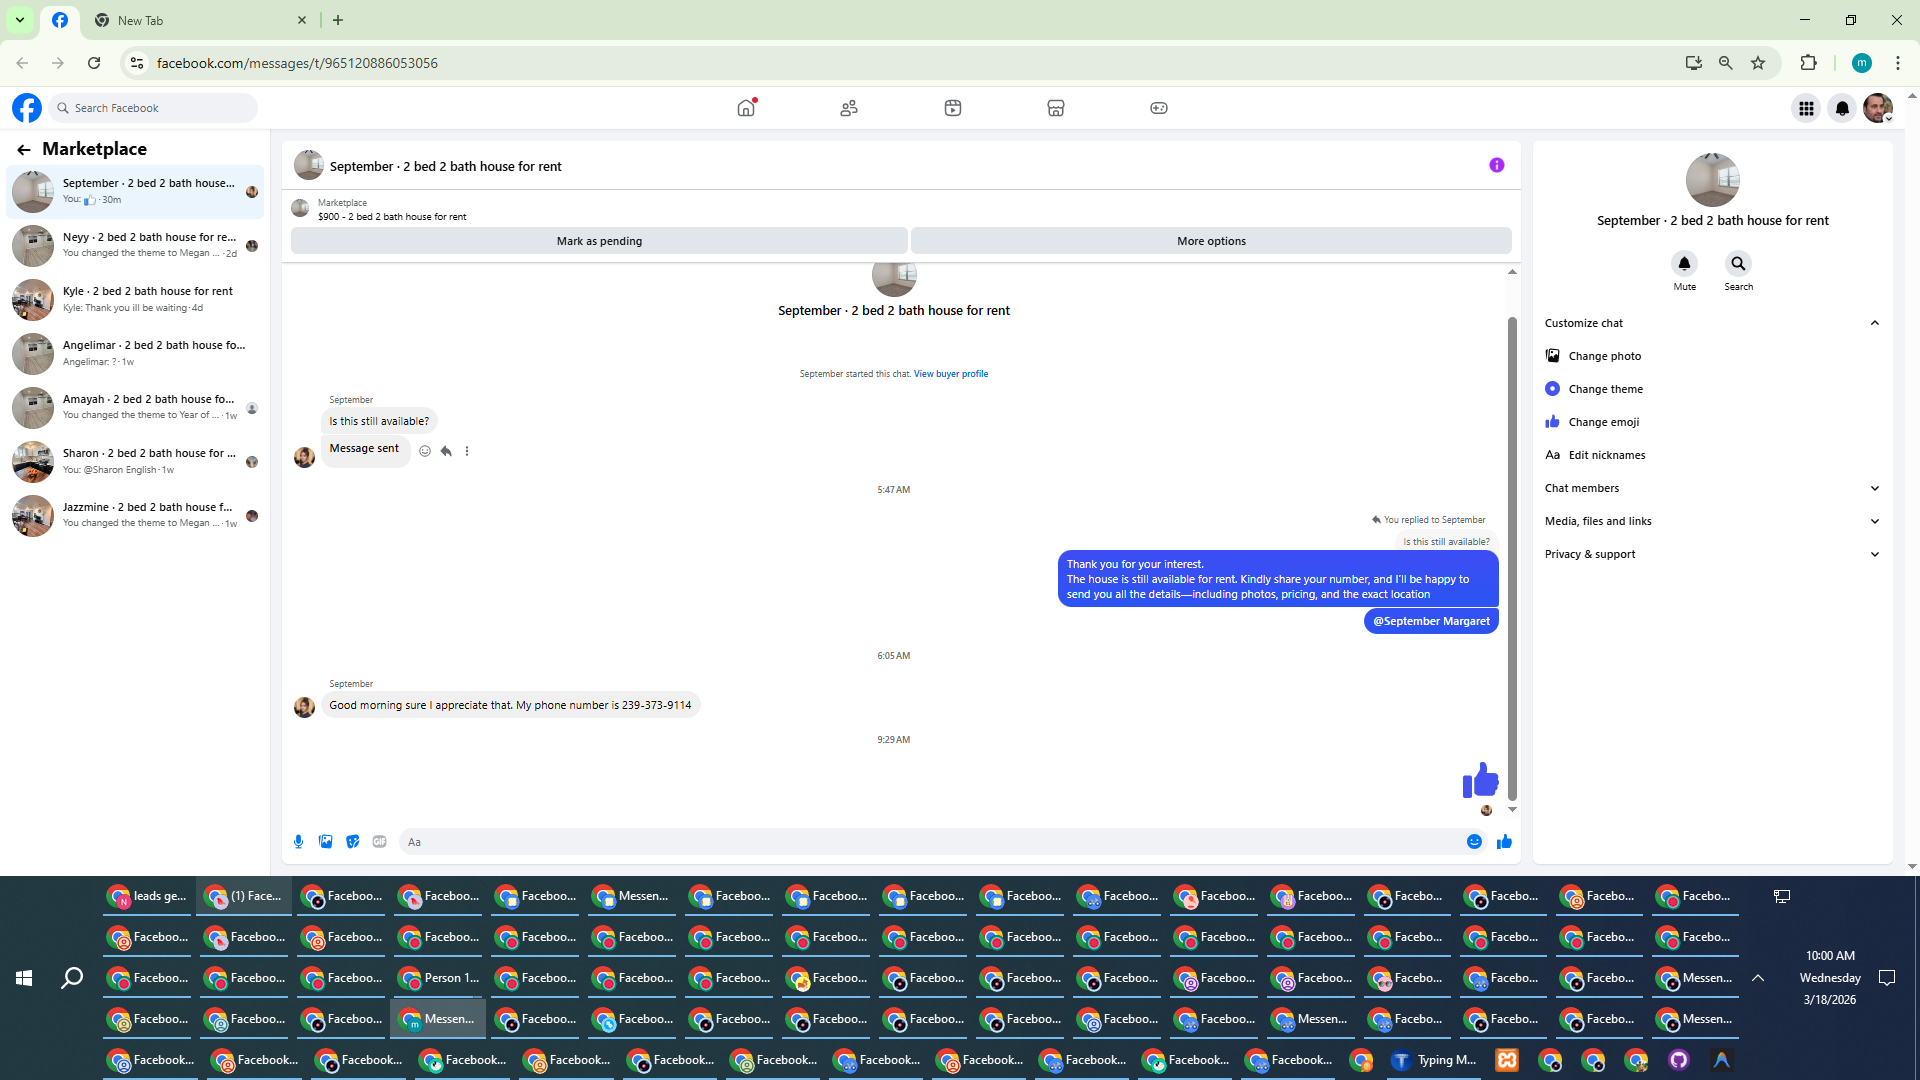1920x1080 pixels.
Task: Open View buyer profile link
Action: click(950, 374)
